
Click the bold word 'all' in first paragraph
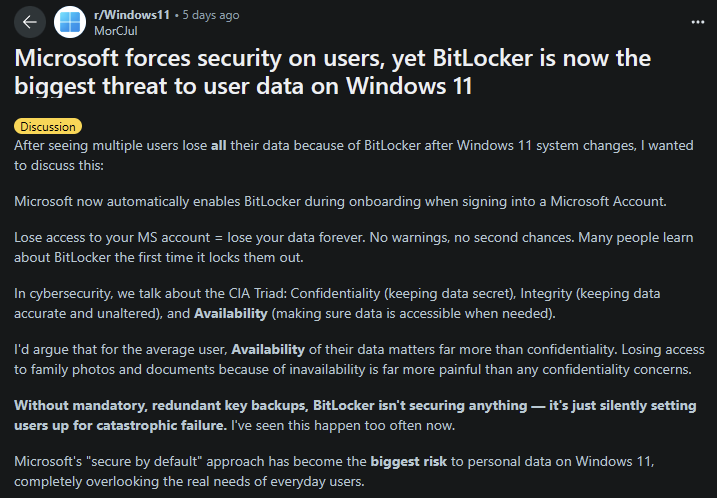tap(219, 145)
